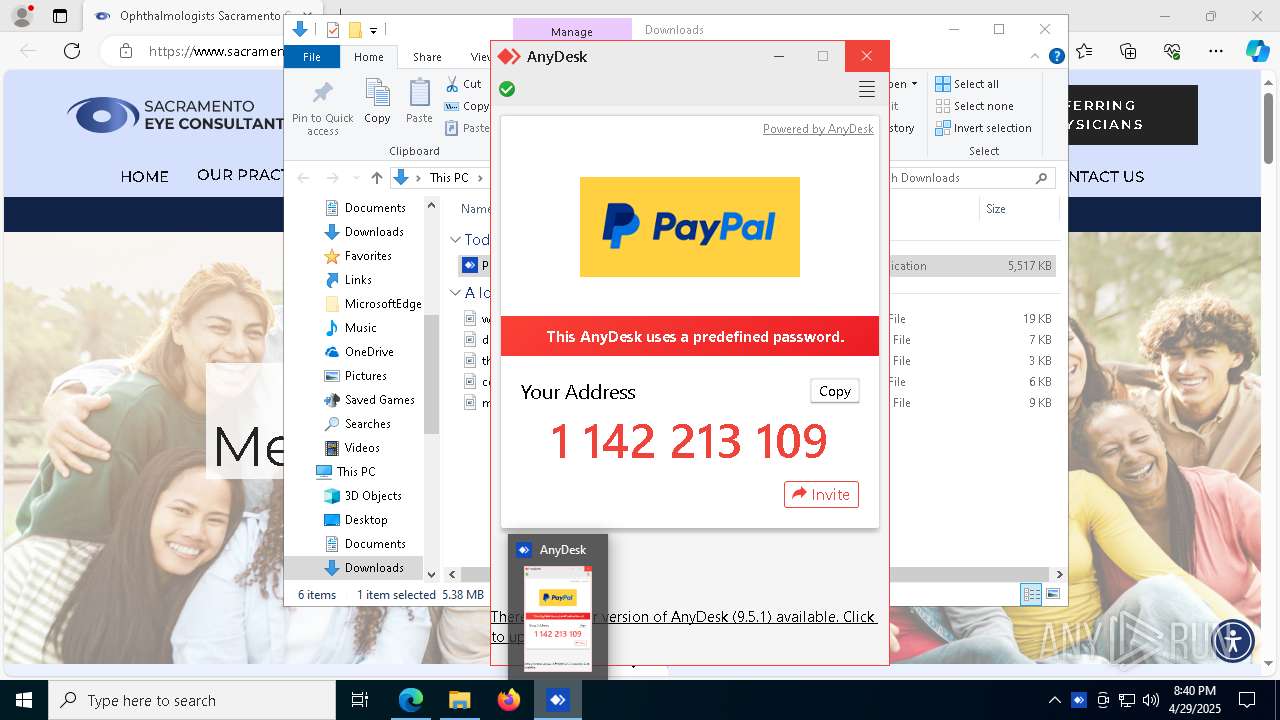Viewport: 1280px width, 720px height.
Task: Click This PC in the address bar
Action: pyautogui.click(x=449, y=178)
